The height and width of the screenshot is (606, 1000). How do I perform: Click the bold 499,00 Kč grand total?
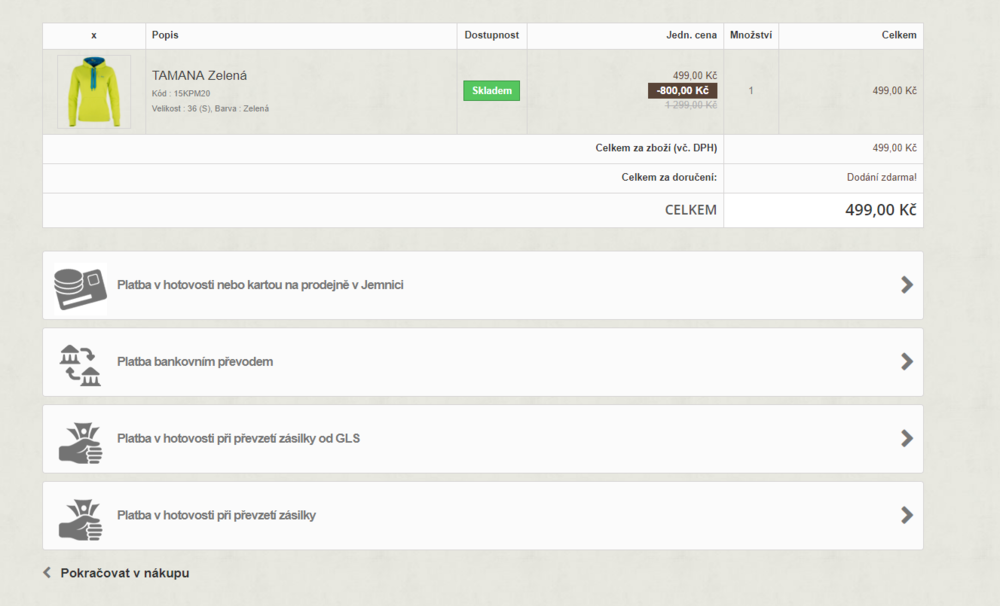coord(881,210)
